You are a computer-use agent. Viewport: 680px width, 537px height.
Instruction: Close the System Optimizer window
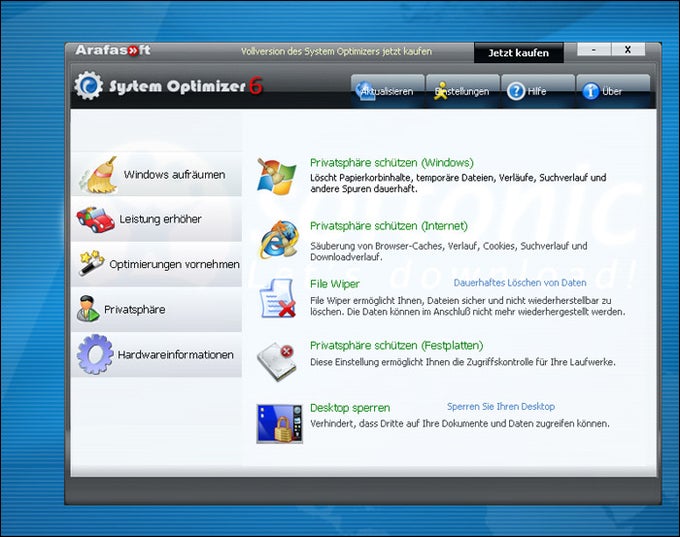(x=628, y=49)
